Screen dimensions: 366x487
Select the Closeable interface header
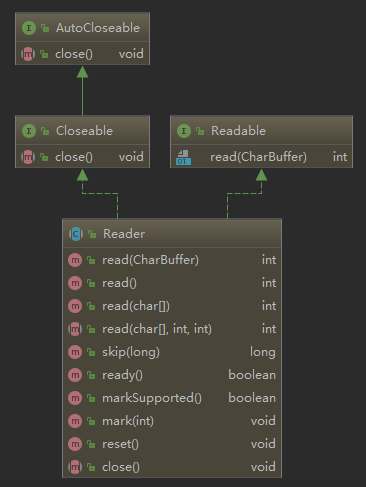click(82, 131)
